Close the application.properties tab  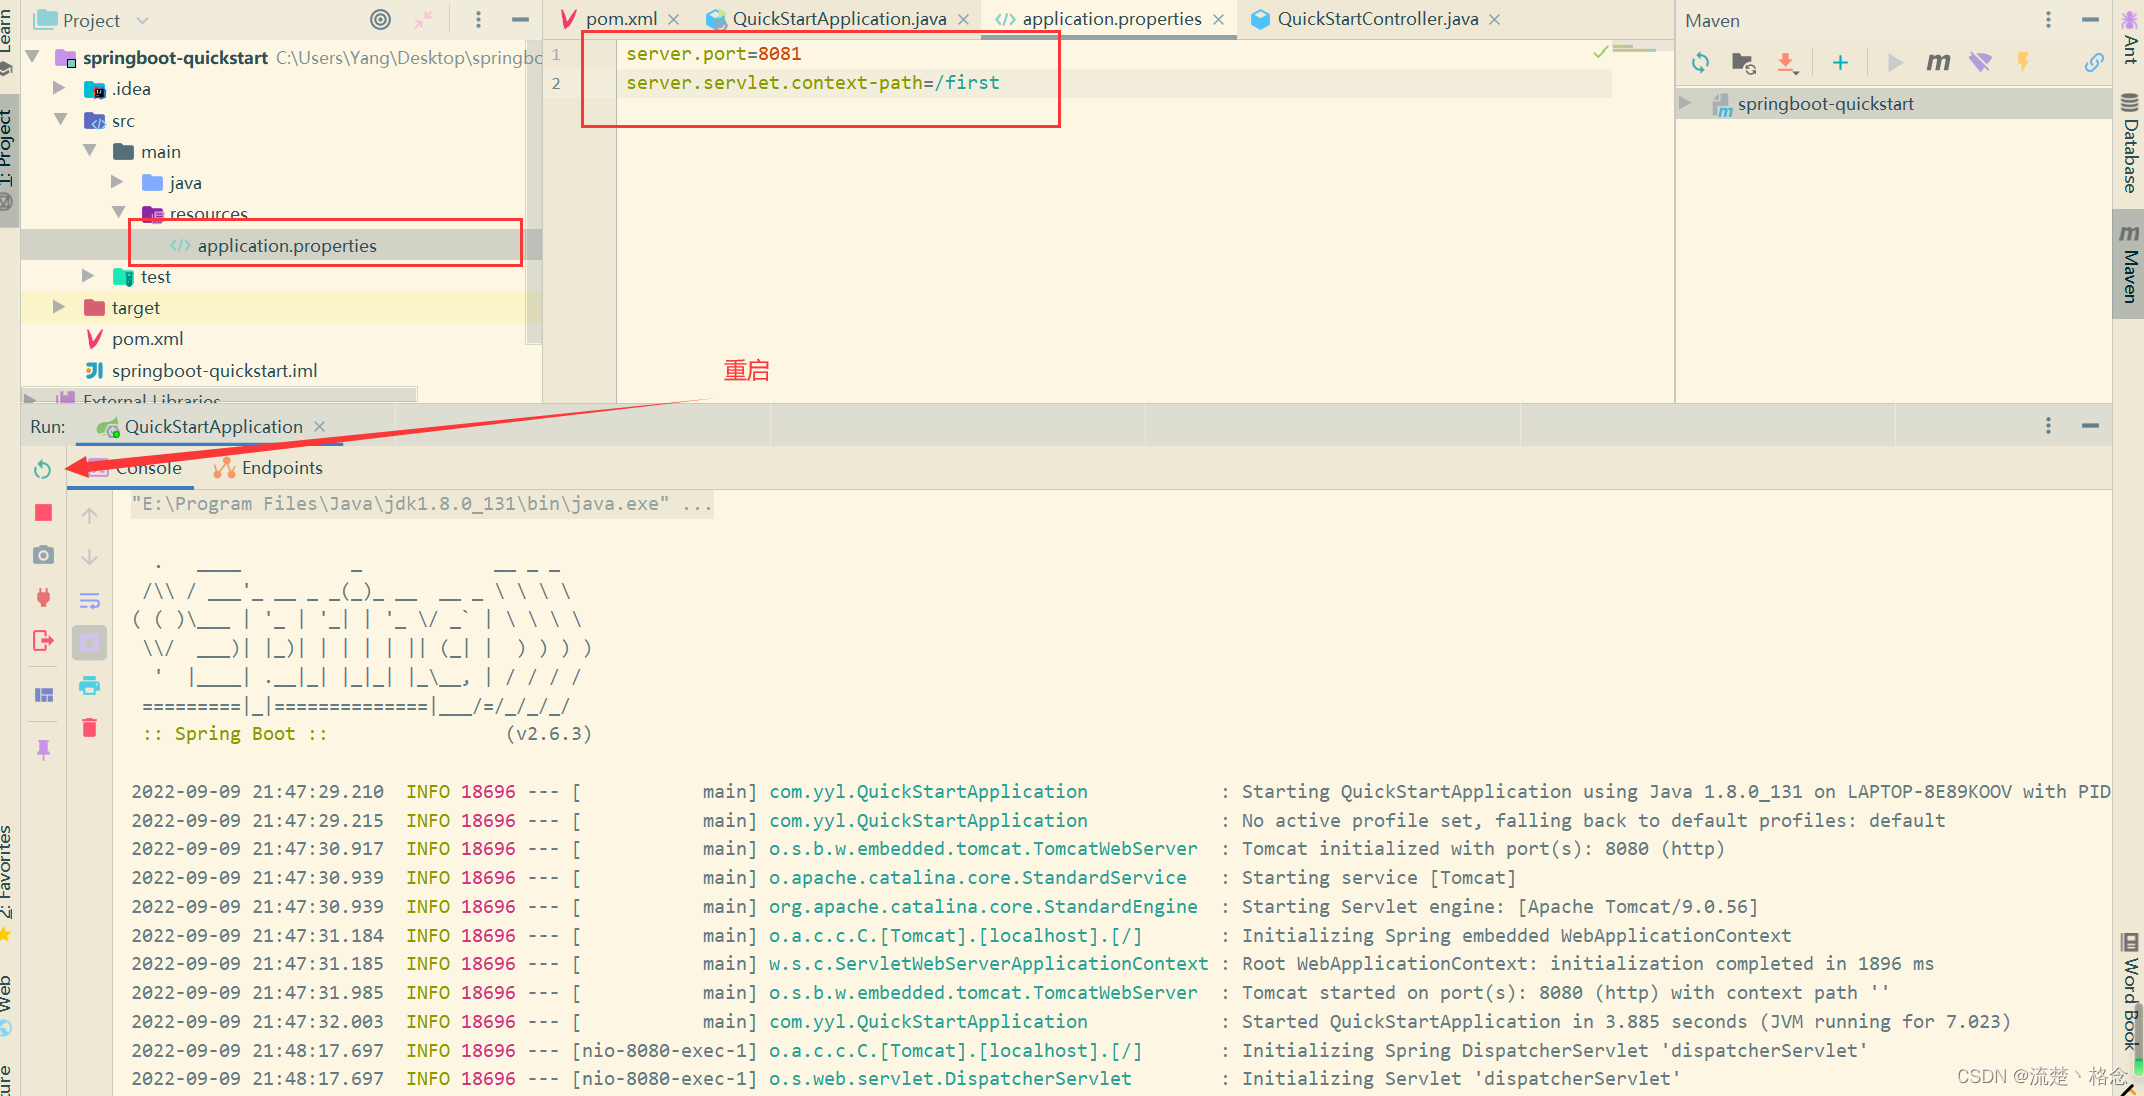[x=1219, y=19]
